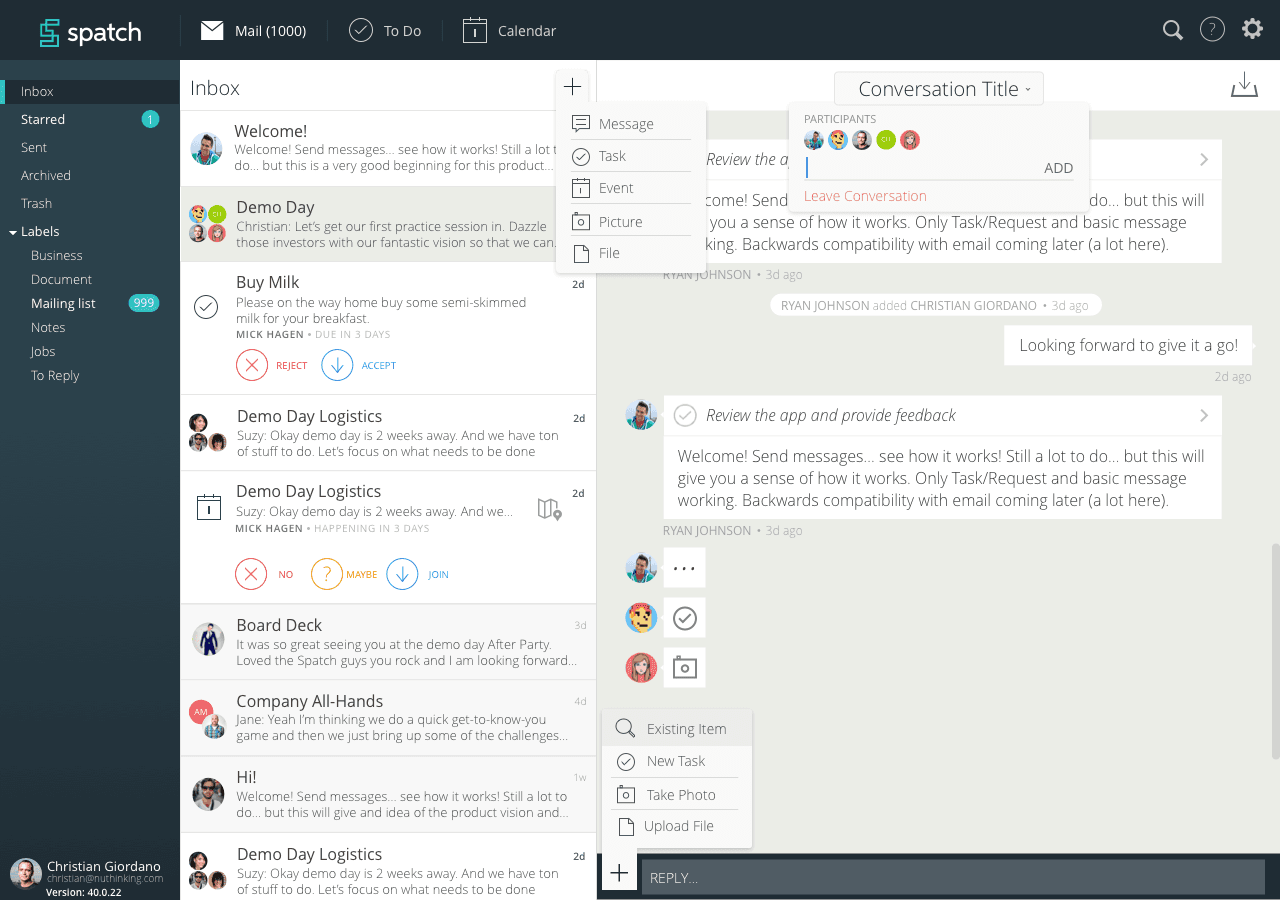1280x900 pixels.
Task: Click into the REPLY input field
Action: (953, 877)
